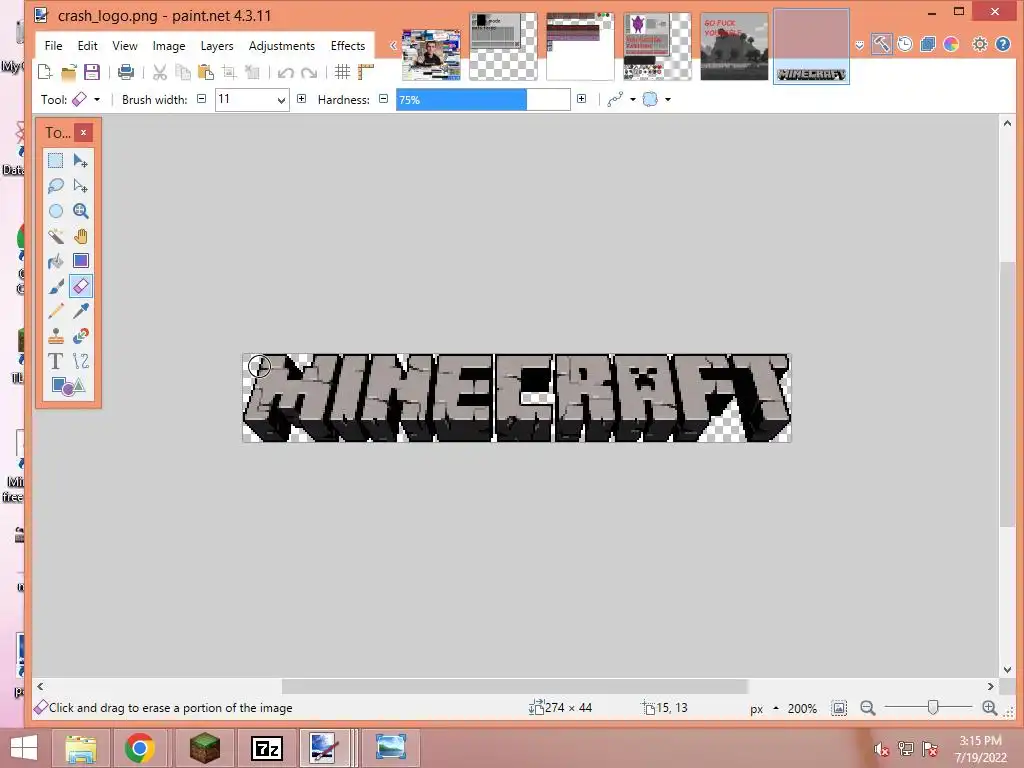Select the Move Selected Pixels tool
The height and width of the screenshot is (768, 1024).
pyautogui.click(x=81, y=161)
